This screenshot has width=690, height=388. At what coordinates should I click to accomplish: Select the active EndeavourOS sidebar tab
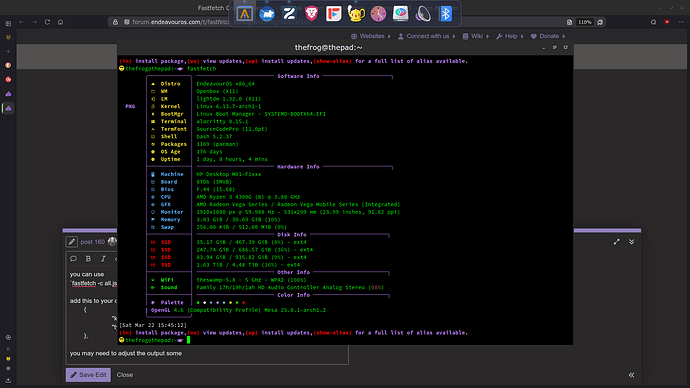tap(8, 108)
